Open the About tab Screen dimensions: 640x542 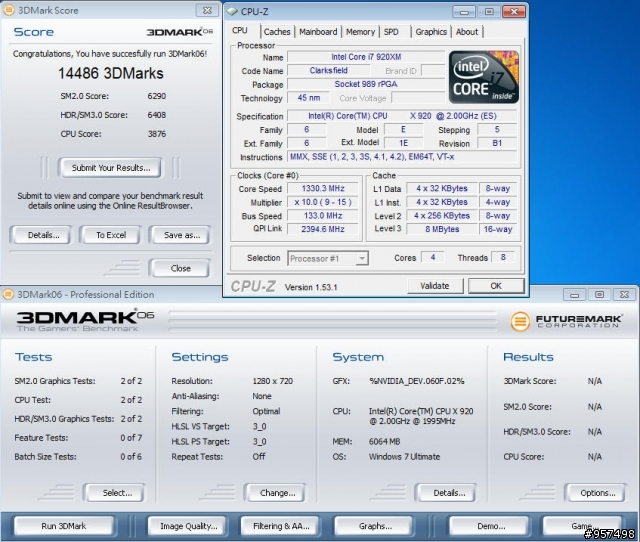point(467,31)
